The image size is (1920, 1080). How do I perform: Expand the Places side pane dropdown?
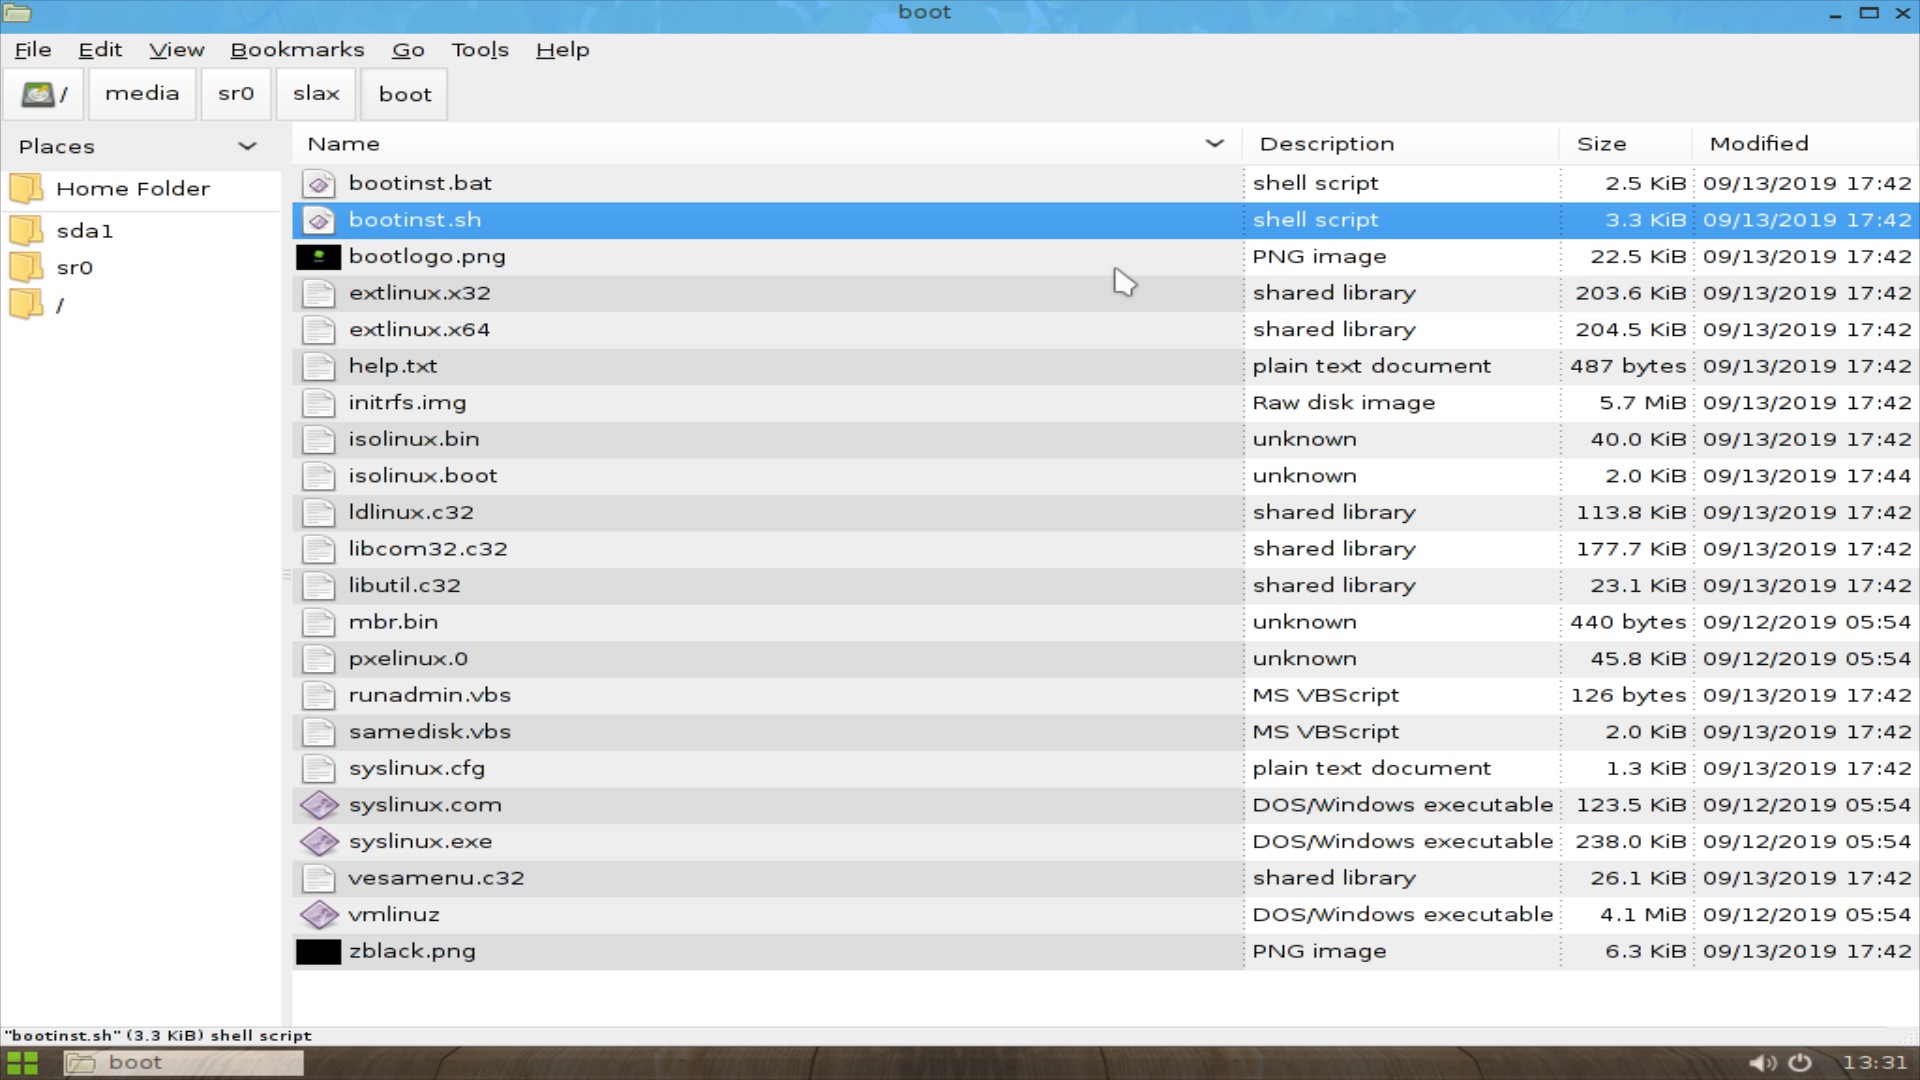pyautogui.click(x=247, y=147)
